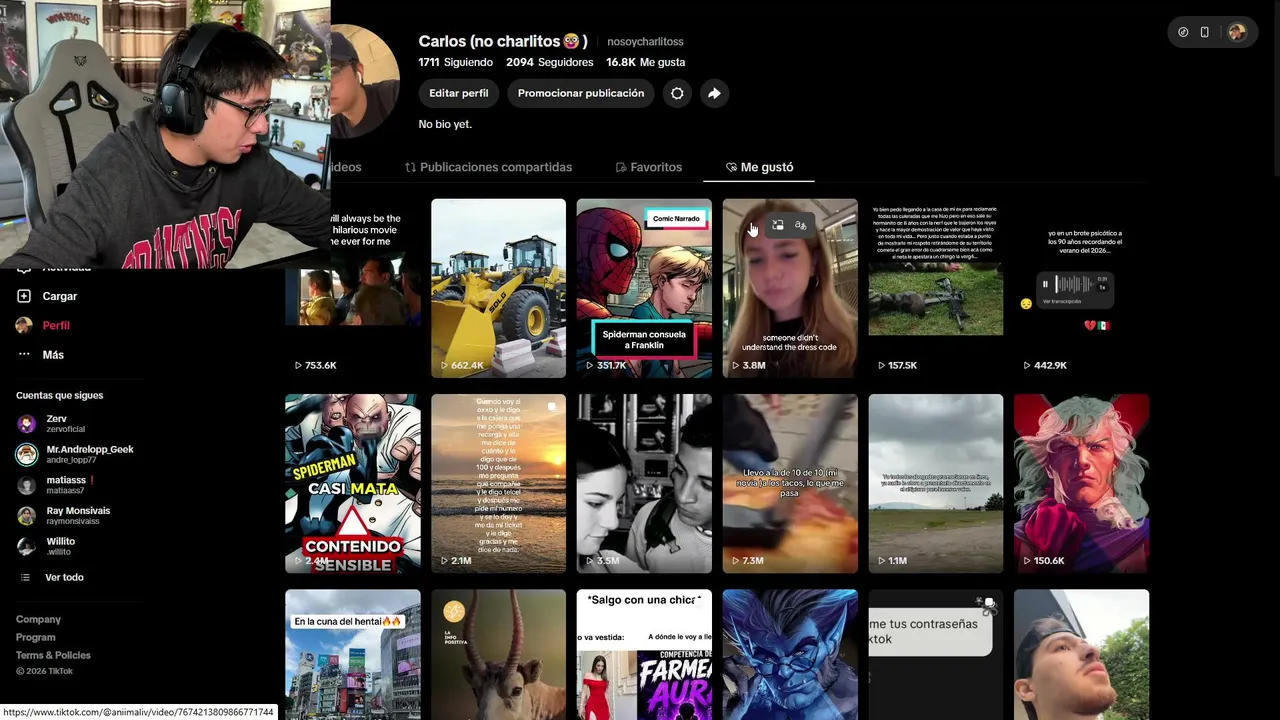Click the heart icon on Me gustó tab
The image size is (1280, 720).
click(731, 167)
